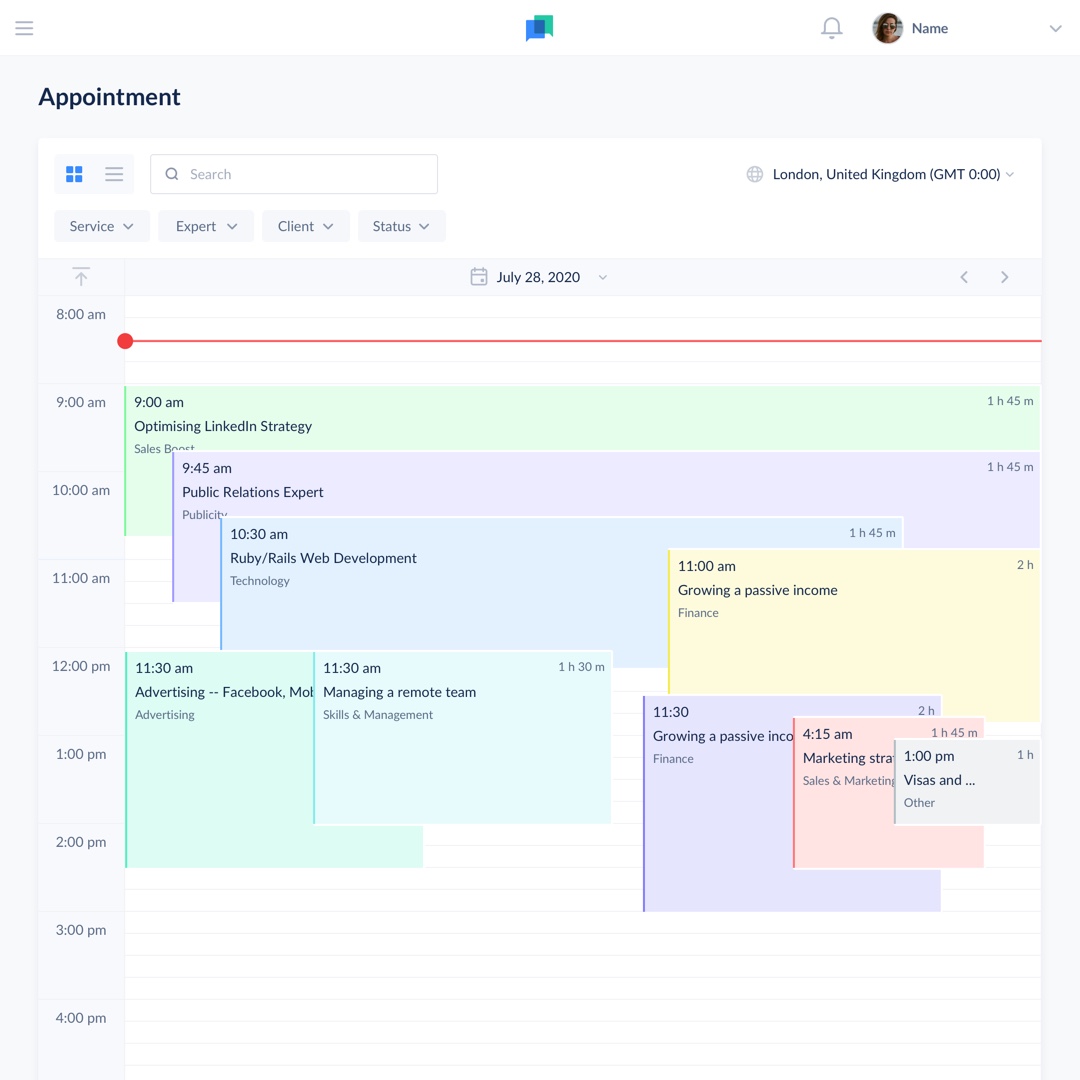
Task: Switch to list view
Action: point(114,174)
